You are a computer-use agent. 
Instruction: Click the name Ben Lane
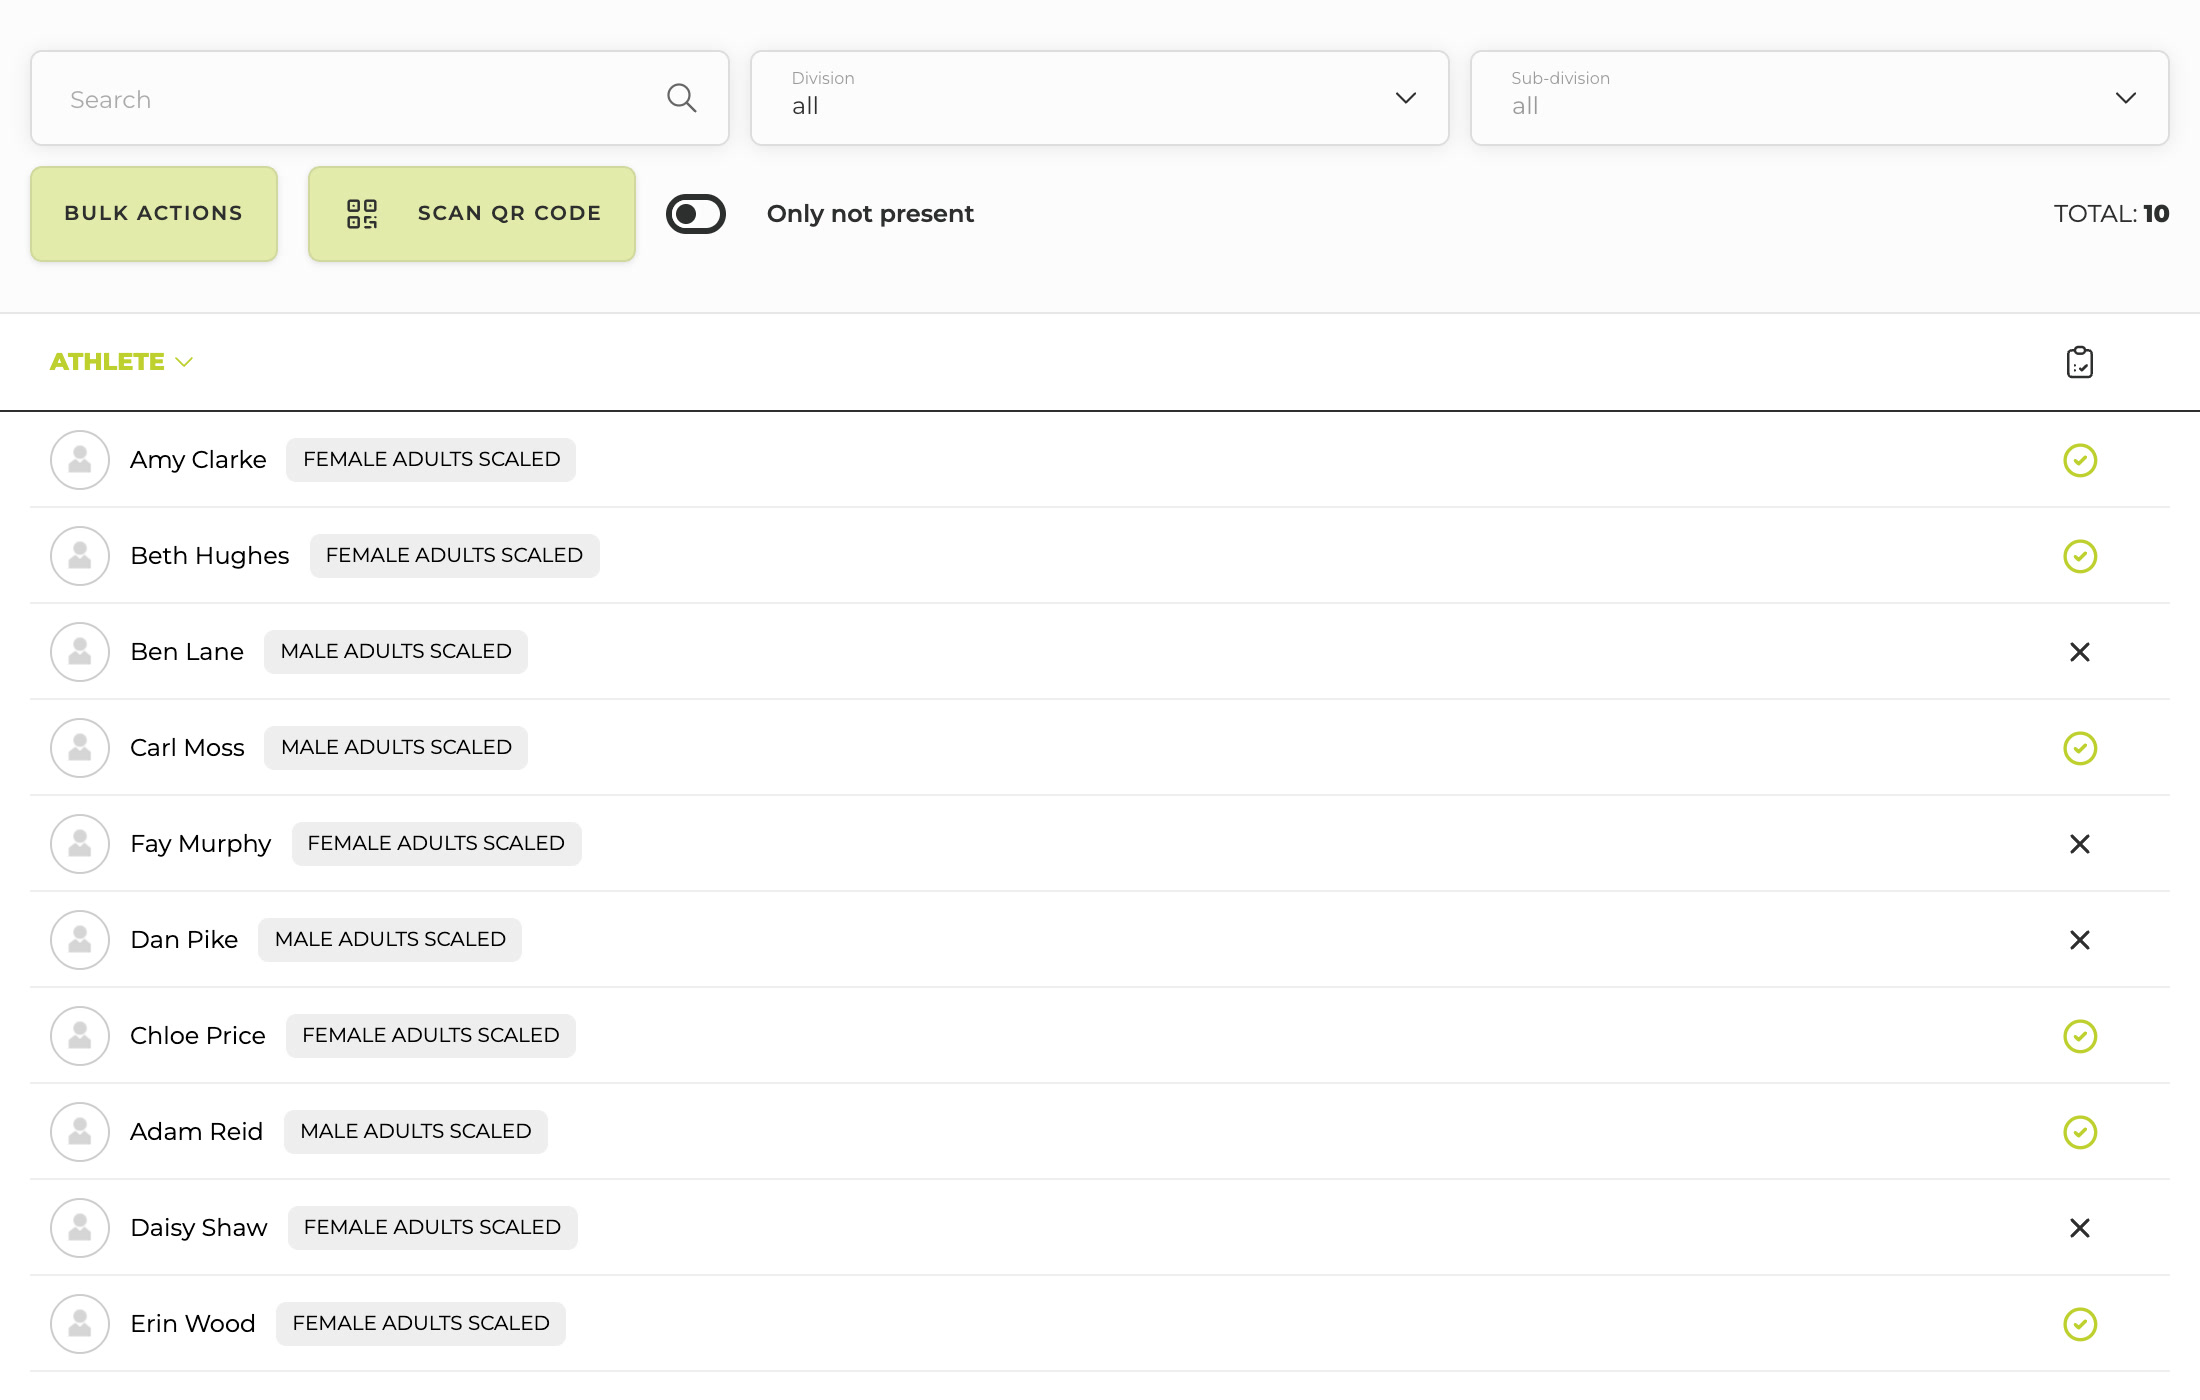click(187, 652)
